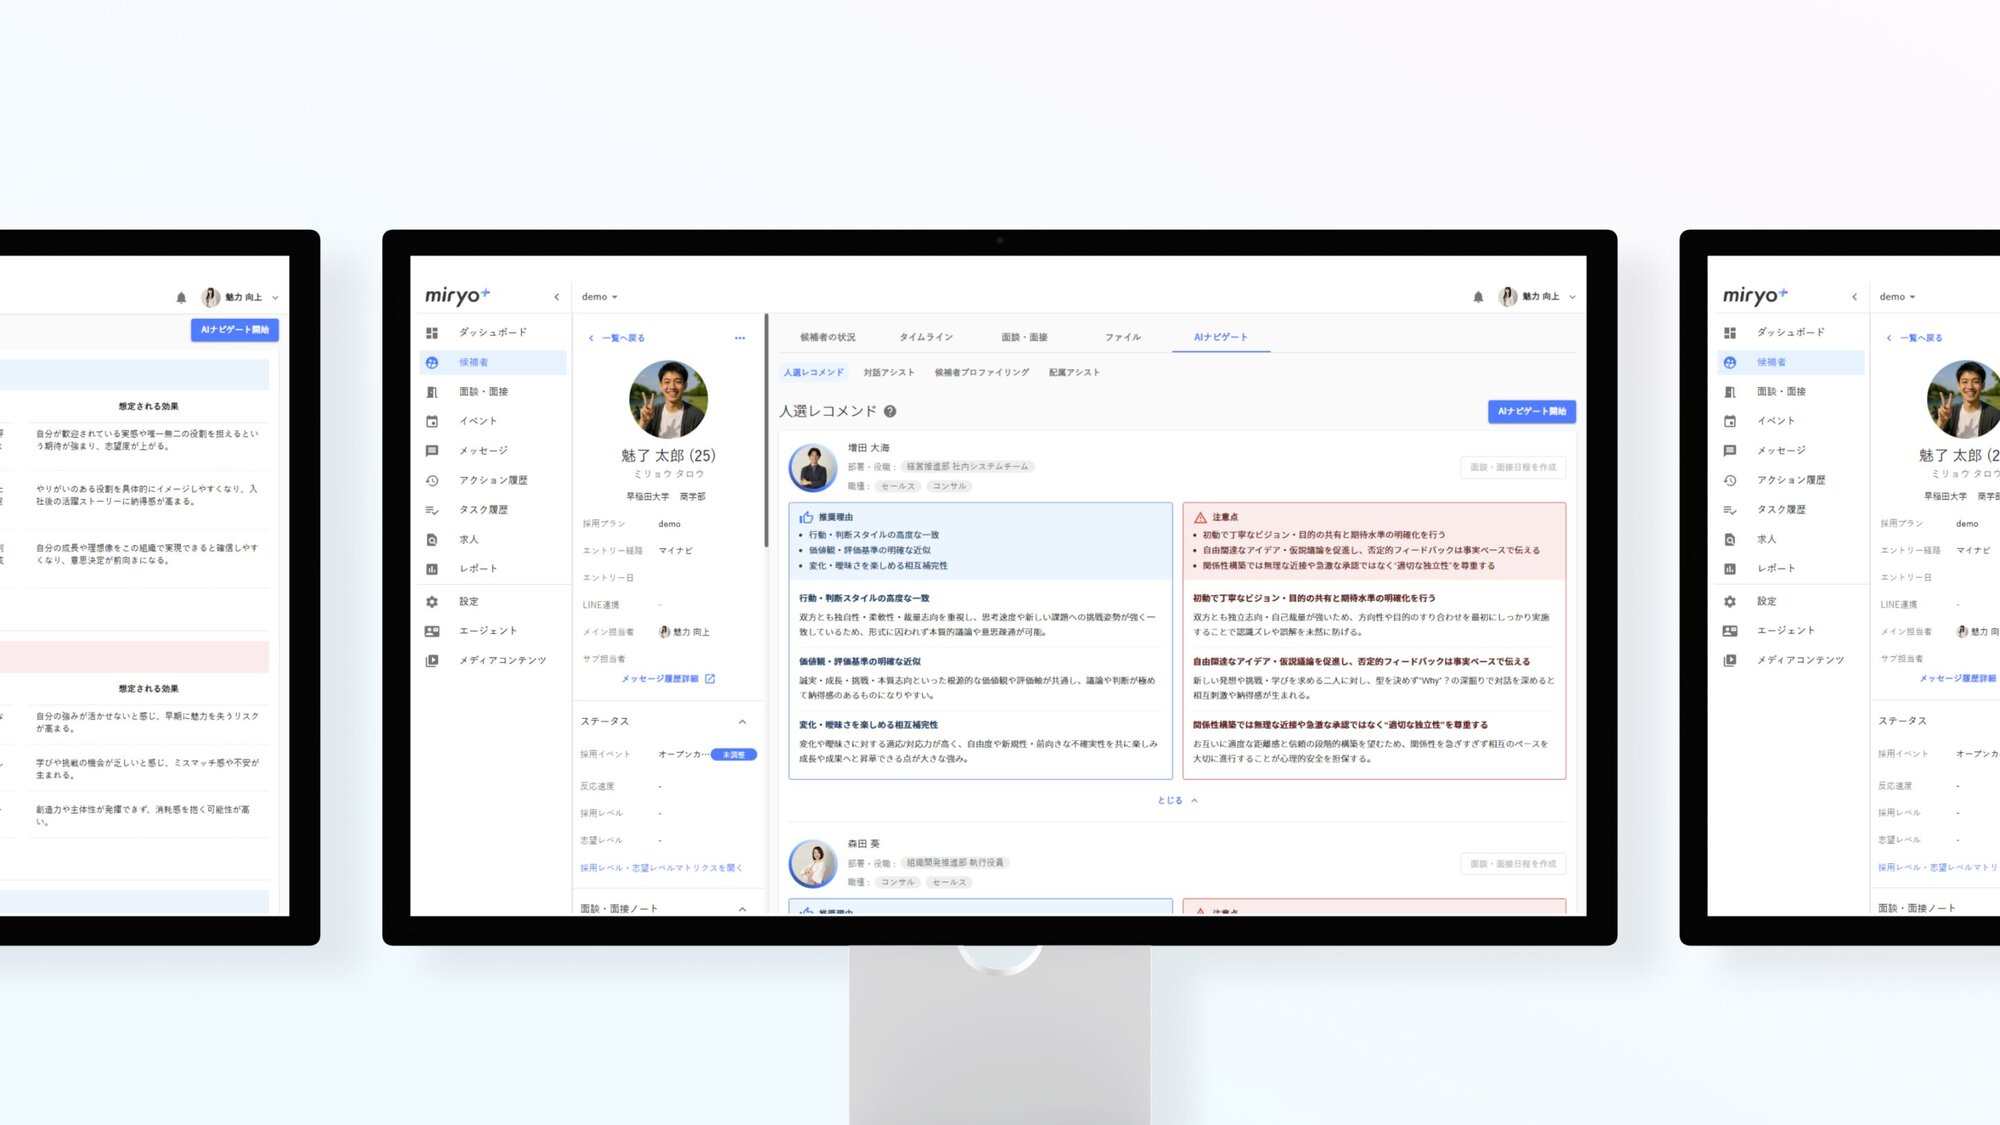Click the notification bell in the left monitor

[181, 297]
